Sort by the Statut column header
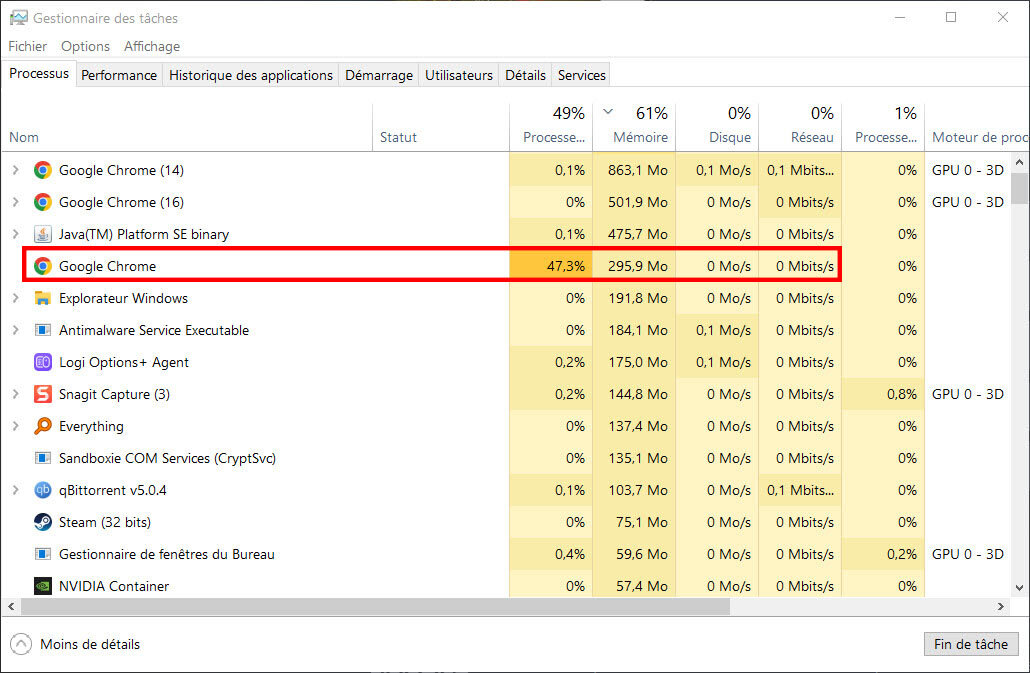 click(441, 127)
